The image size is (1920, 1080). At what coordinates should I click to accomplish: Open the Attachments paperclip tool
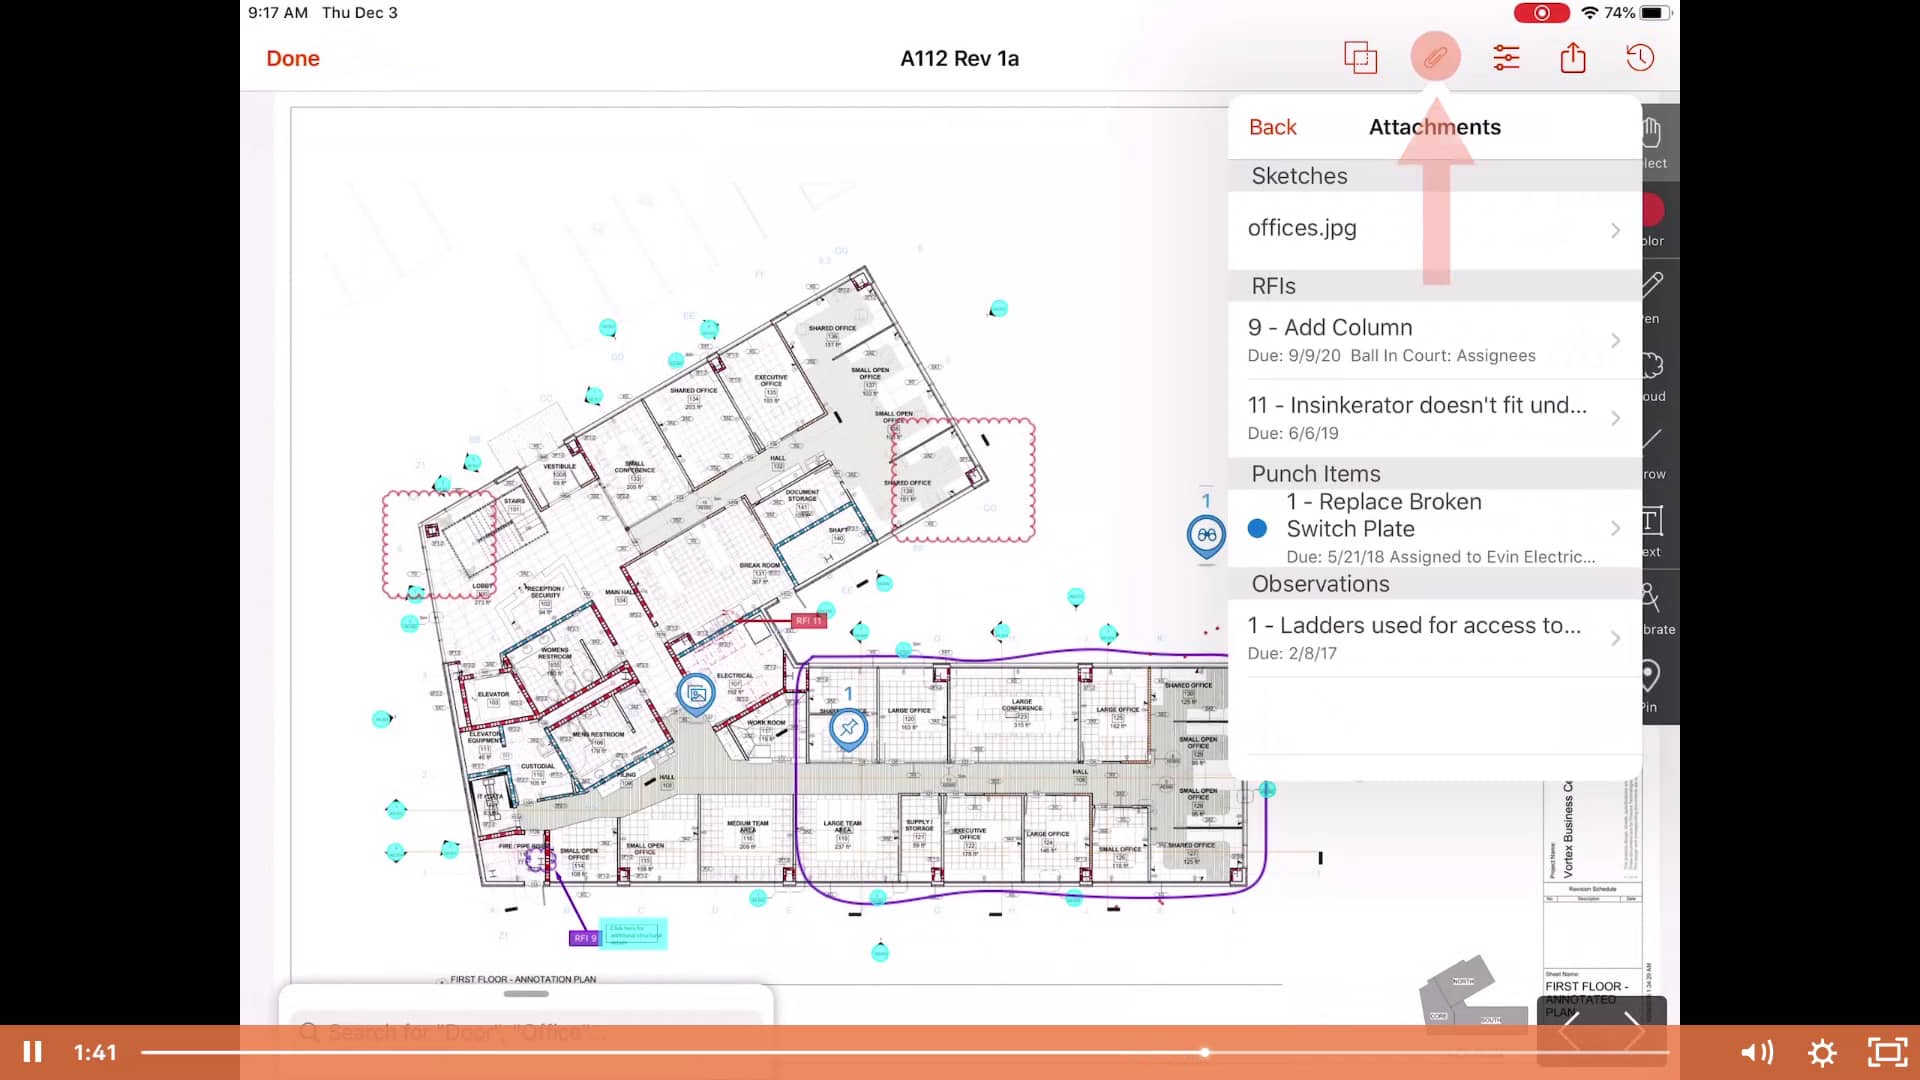(1436, 57)
